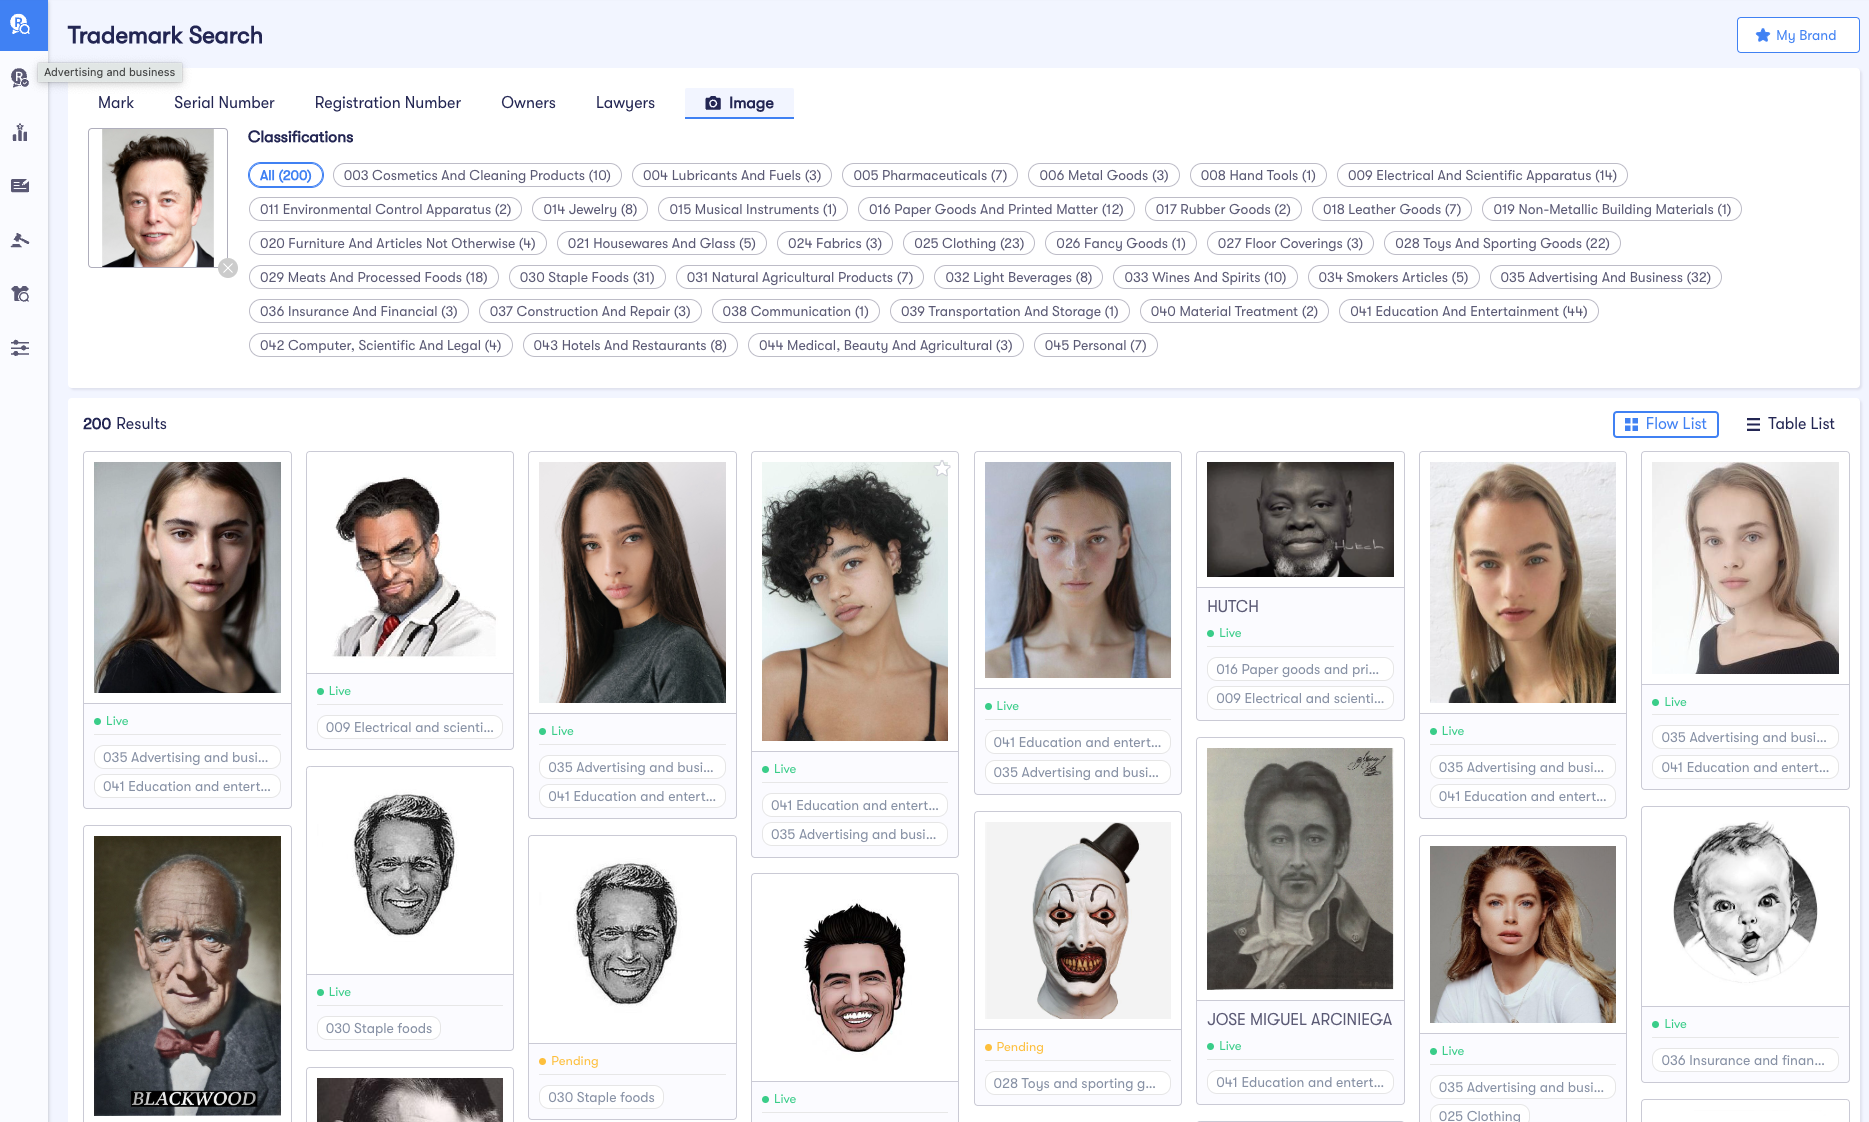Switch to the Owners search tab

click(528, 103)
